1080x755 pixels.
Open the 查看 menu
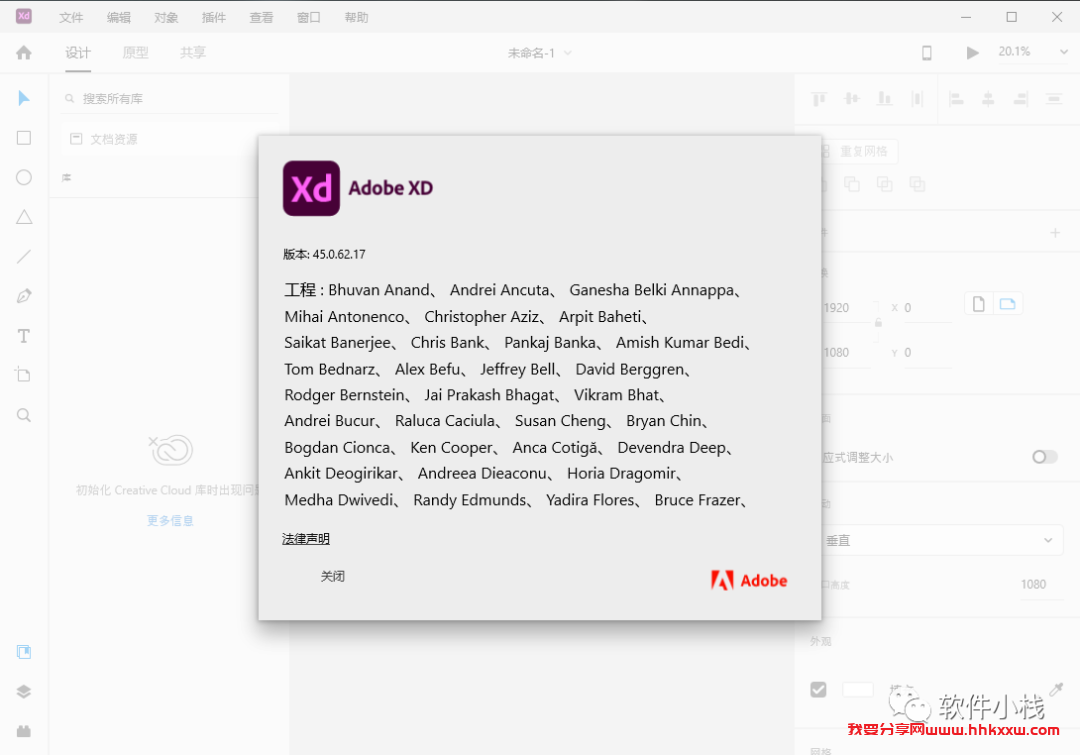click(x=261, y=17)
